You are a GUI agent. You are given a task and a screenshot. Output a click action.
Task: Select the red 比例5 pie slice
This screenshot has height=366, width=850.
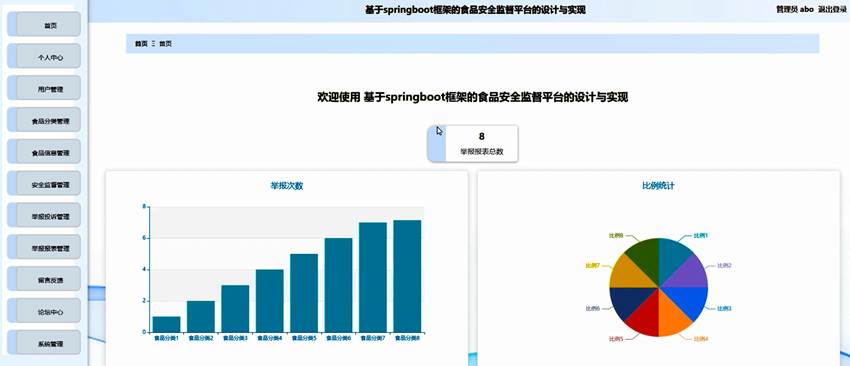tap(646, 319)
